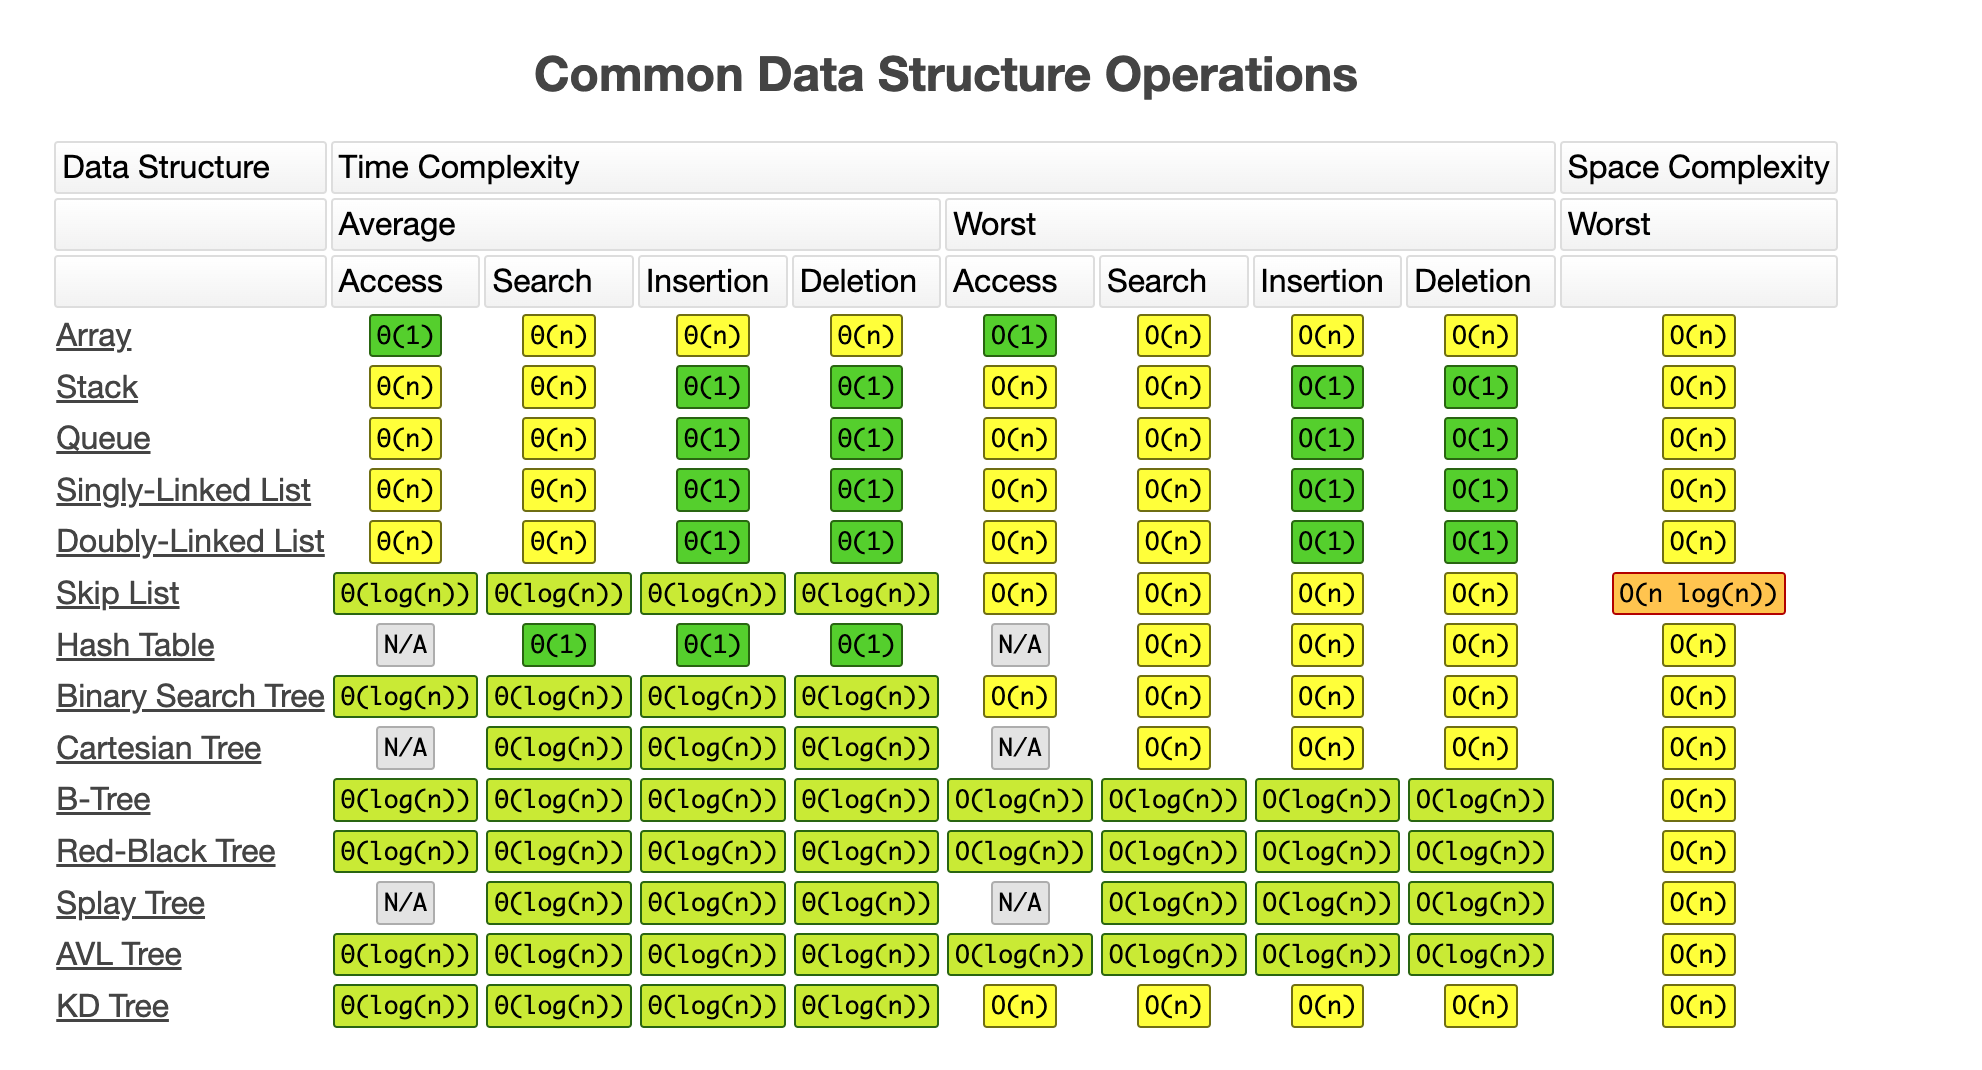This screenshot has height=1070, width=1982.
Task: Open the Hash Table link
Action: click(135, 645)
